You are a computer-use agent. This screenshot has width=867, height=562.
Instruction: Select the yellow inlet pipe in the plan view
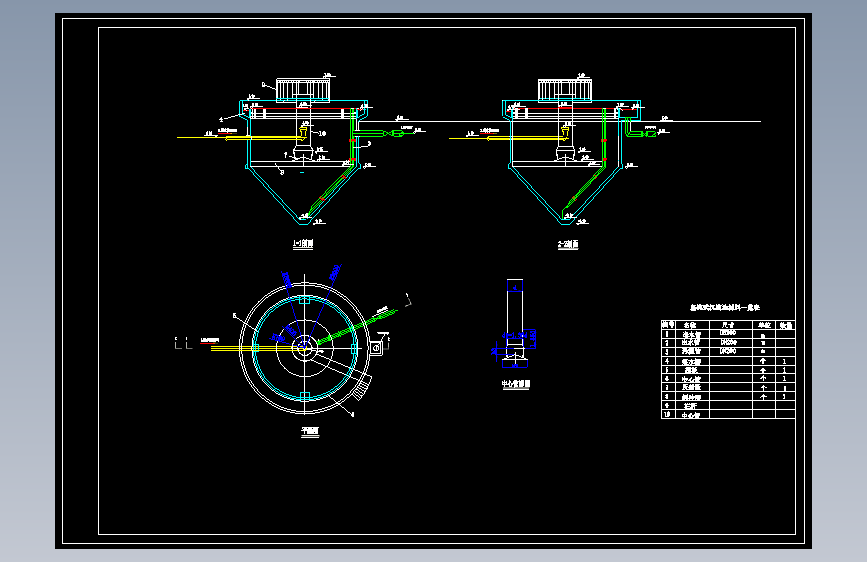[x=257, y=348]
